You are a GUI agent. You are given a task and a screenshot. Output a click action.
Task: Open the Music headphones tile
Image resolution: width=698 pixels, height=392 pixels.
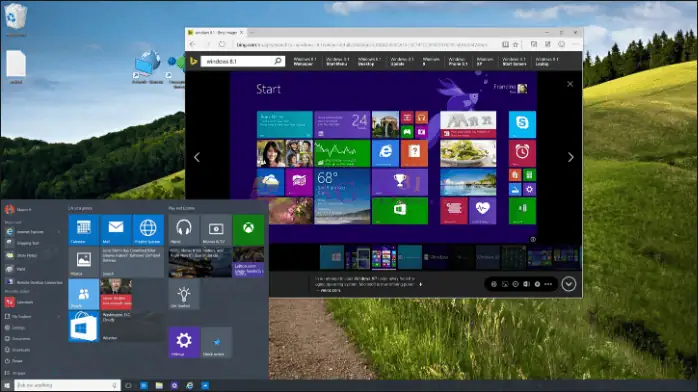click(x=183, y=230)
